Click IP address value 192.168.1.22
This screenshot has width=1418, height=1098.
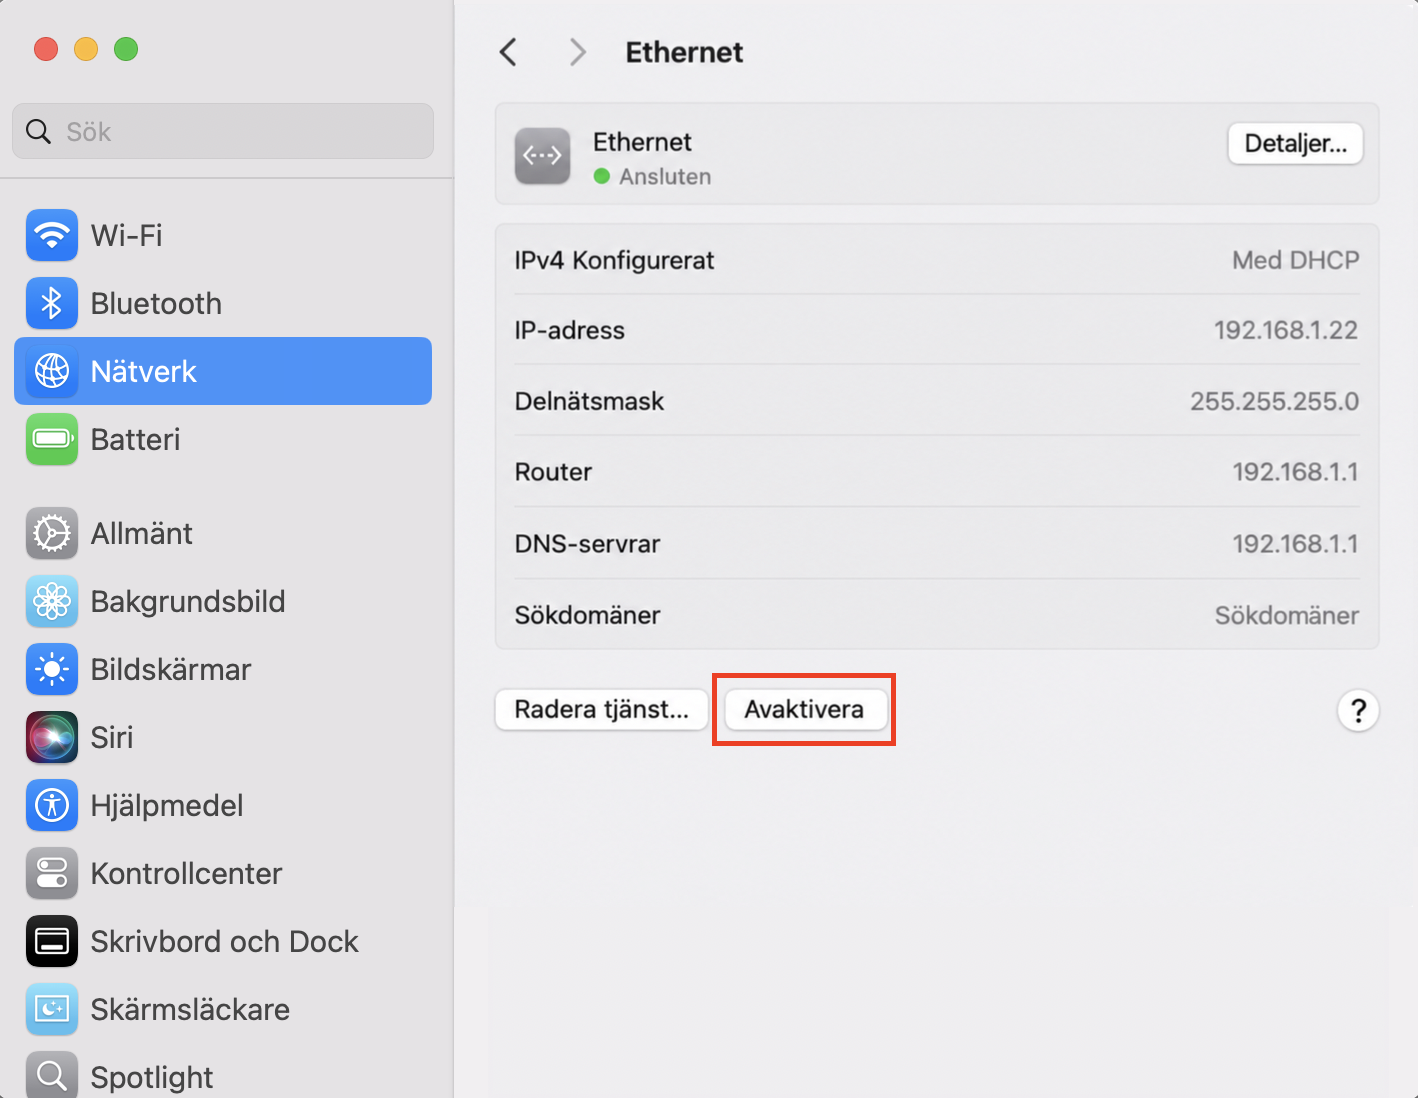[x=1286, y=330]
